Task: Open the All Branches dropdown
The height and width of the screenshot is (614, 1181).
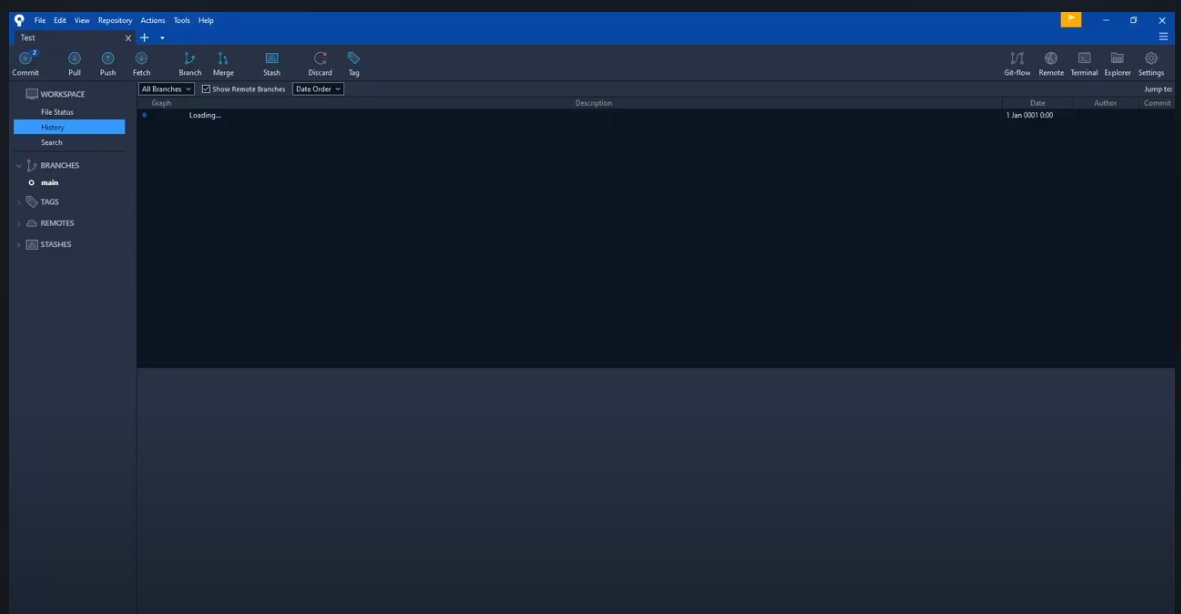Action: [x=166, y=88]
